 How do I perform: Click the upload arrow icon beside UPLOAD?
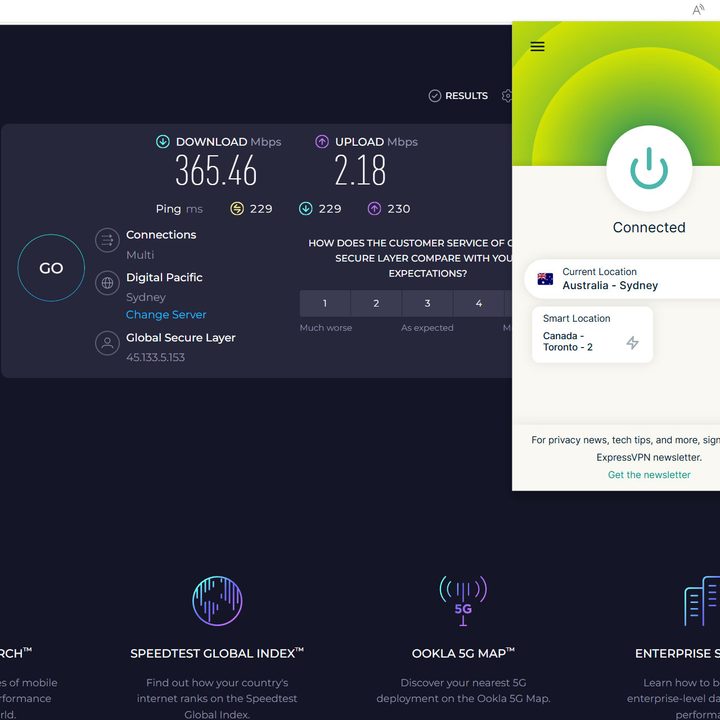tap(322, 141)
